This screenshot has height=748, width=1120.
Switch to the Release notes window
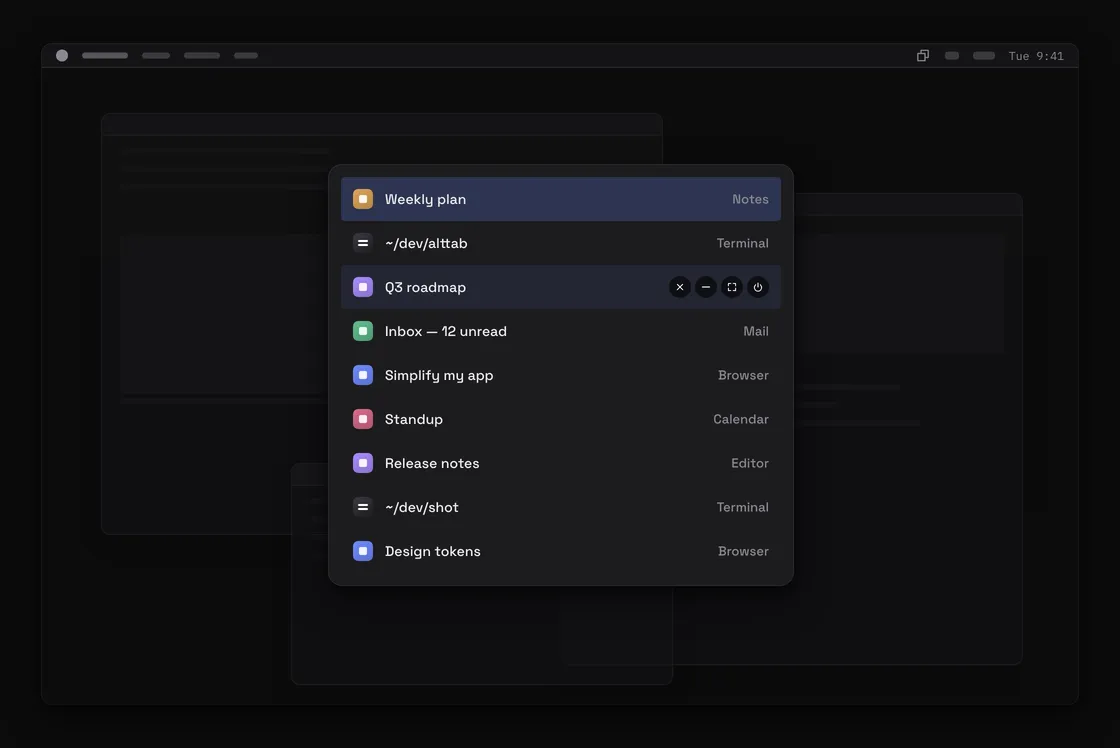(x=561, y=463)
